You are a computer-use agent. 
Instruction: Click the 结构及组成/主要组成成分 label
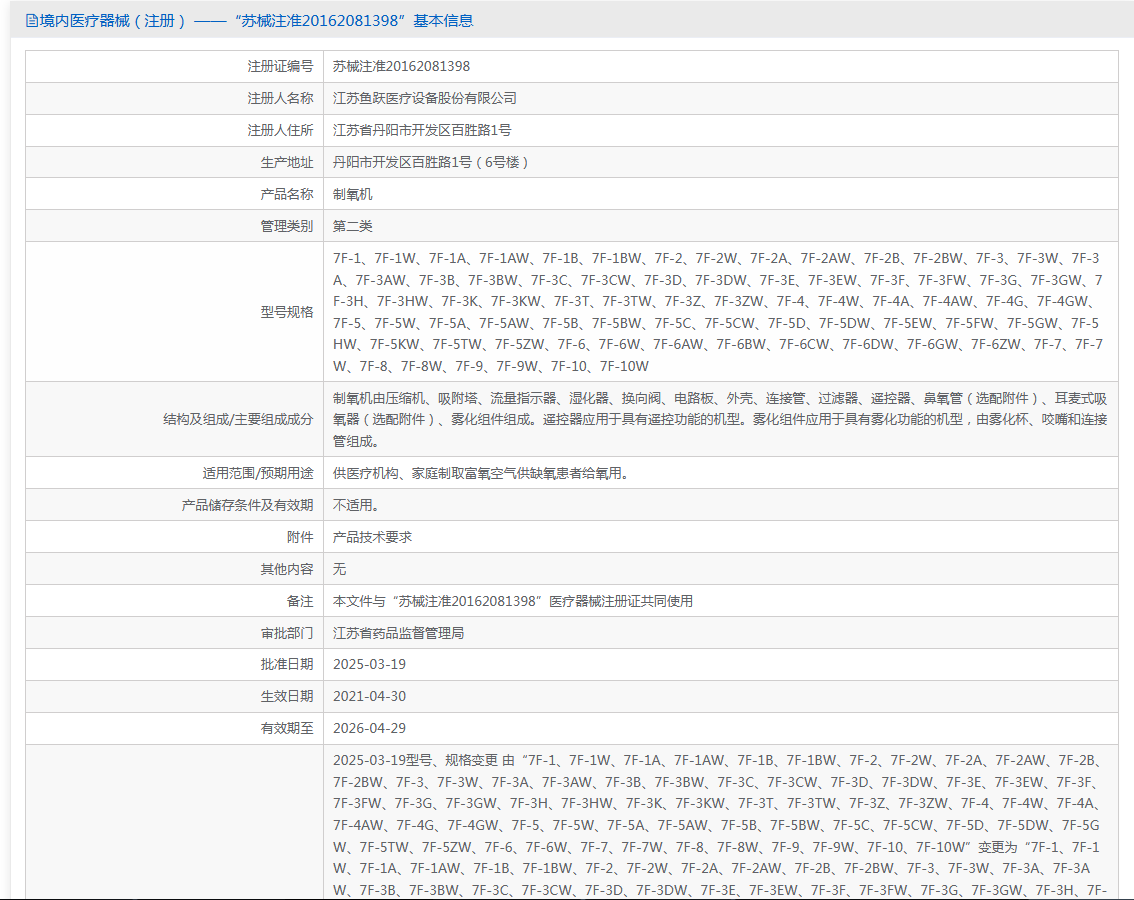tap(238, 419)
